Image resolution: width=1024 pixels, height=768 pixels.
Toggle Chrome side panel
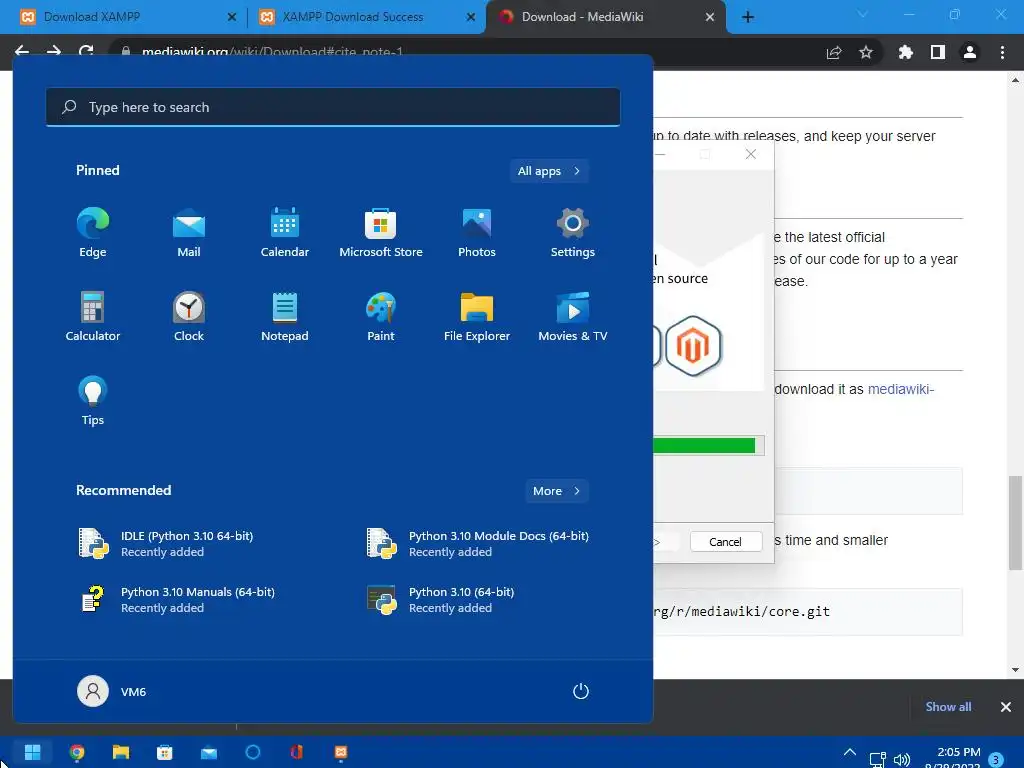938,52
